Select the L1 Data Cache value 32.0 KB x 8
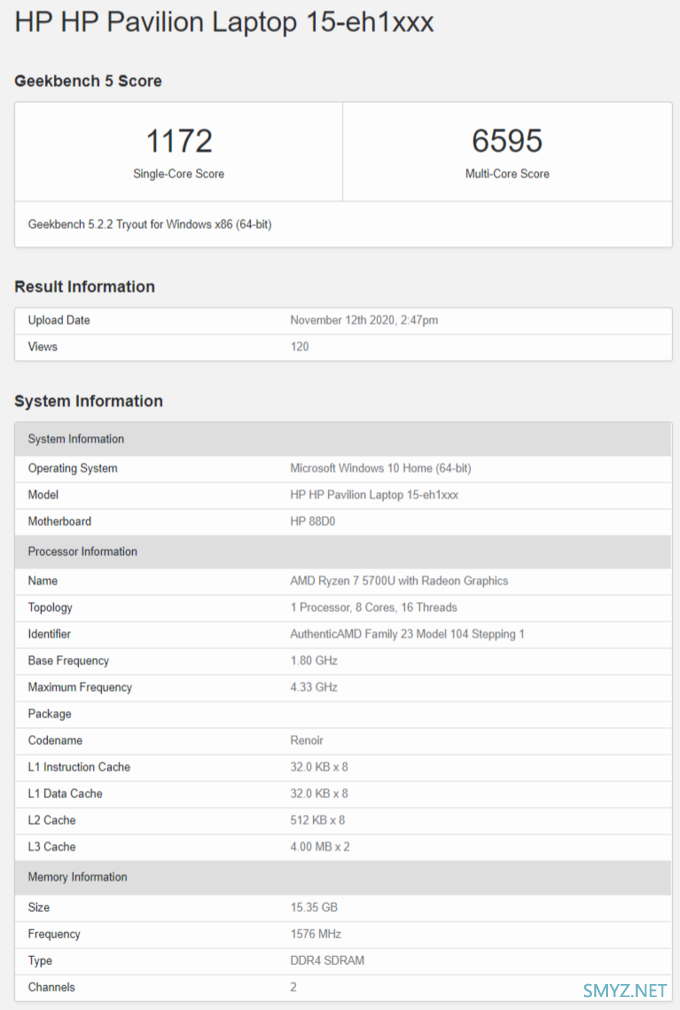This screenshot has height=1010, width=680. [319, 794]
